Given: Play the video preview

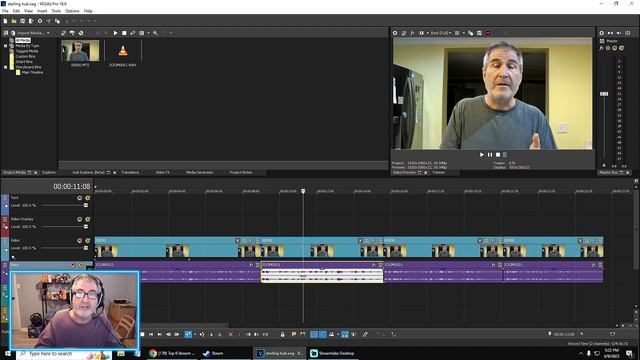Looking at the screenshot, I should click(482, 155).
